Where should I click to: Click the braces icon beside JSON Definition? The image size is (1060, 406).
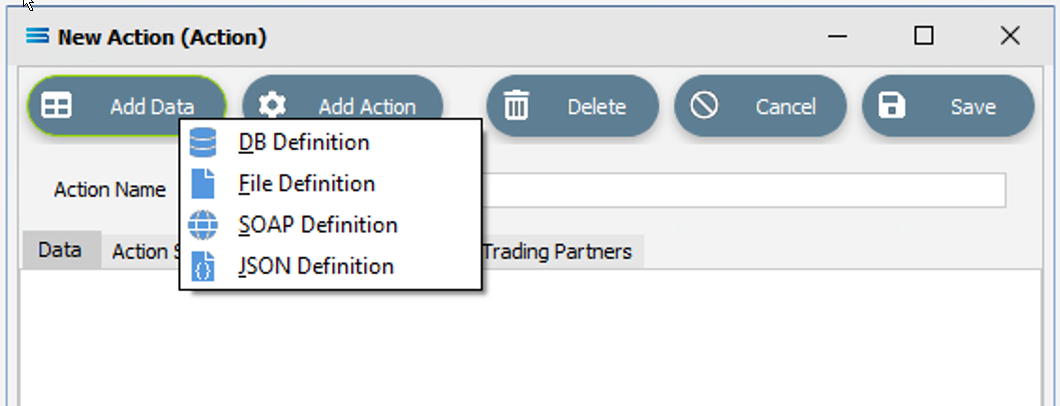203,266
